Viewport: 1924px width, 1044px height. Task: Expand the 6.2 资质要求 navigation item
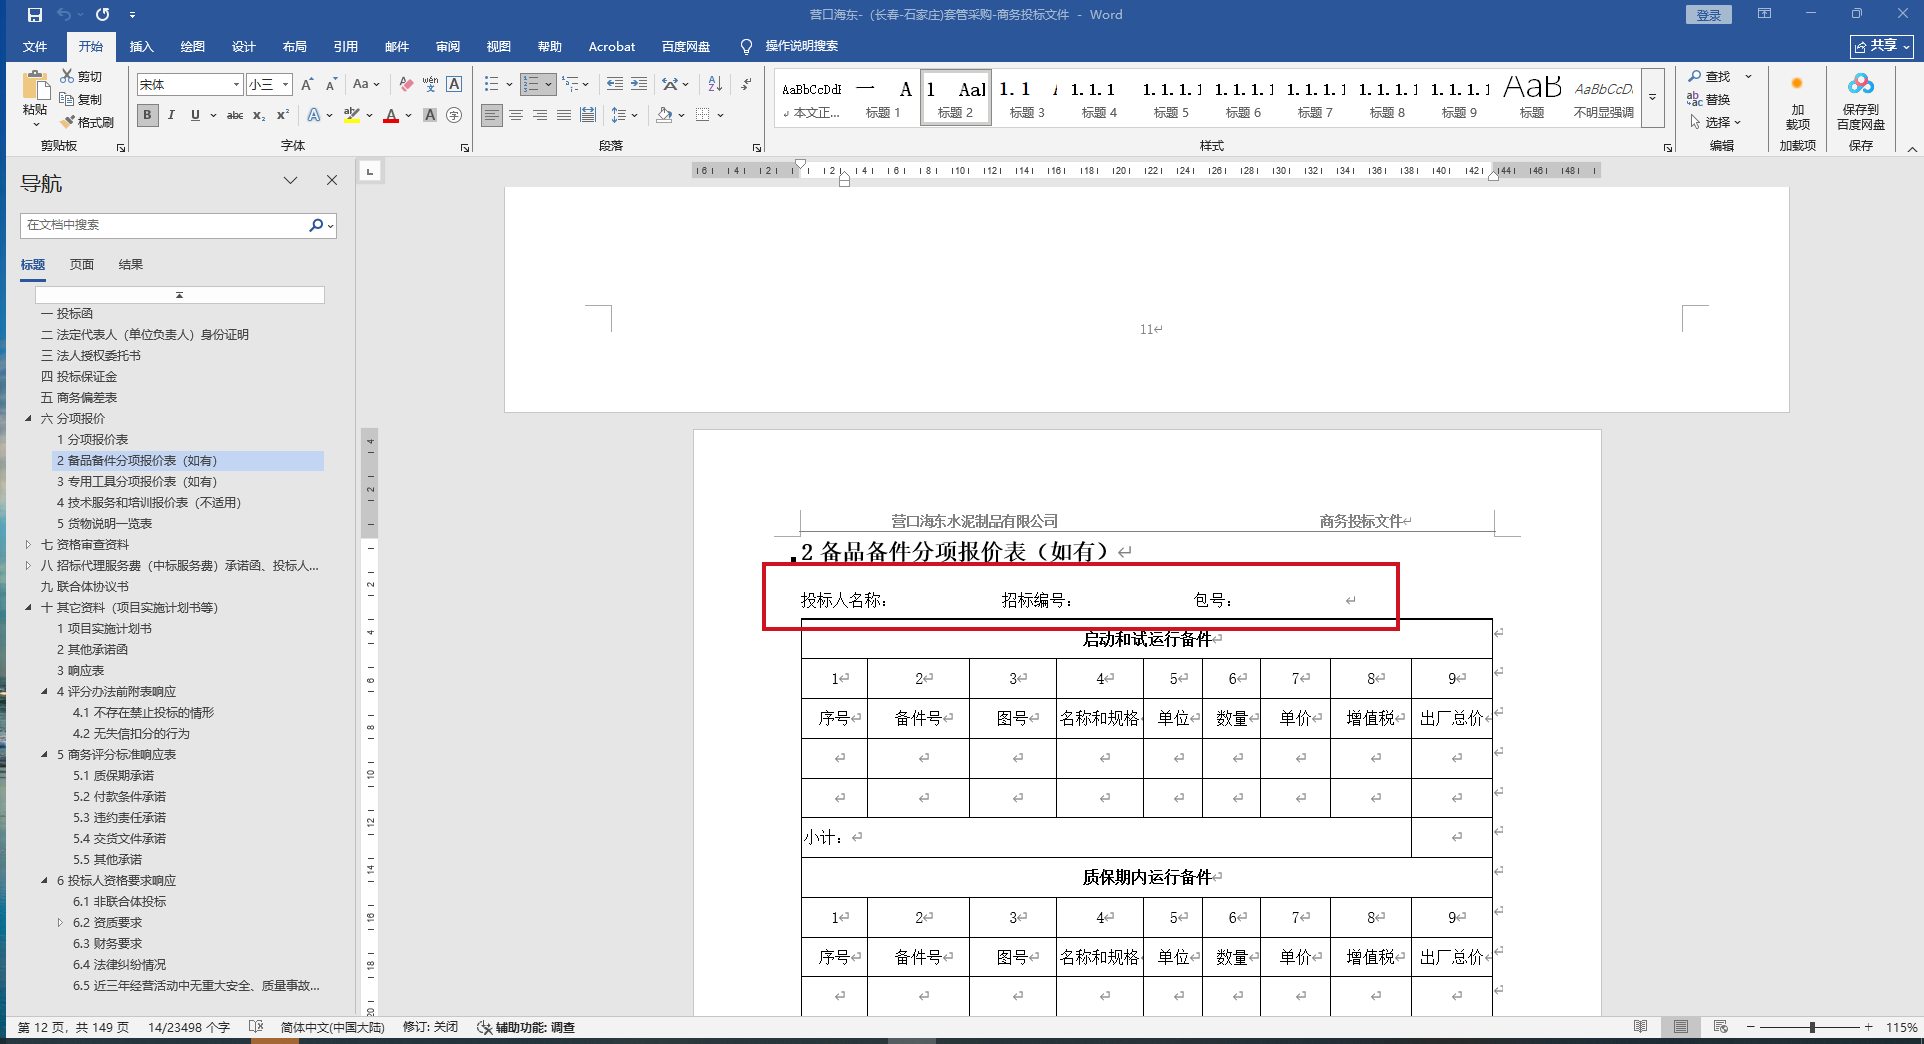[x=60, y=923]
